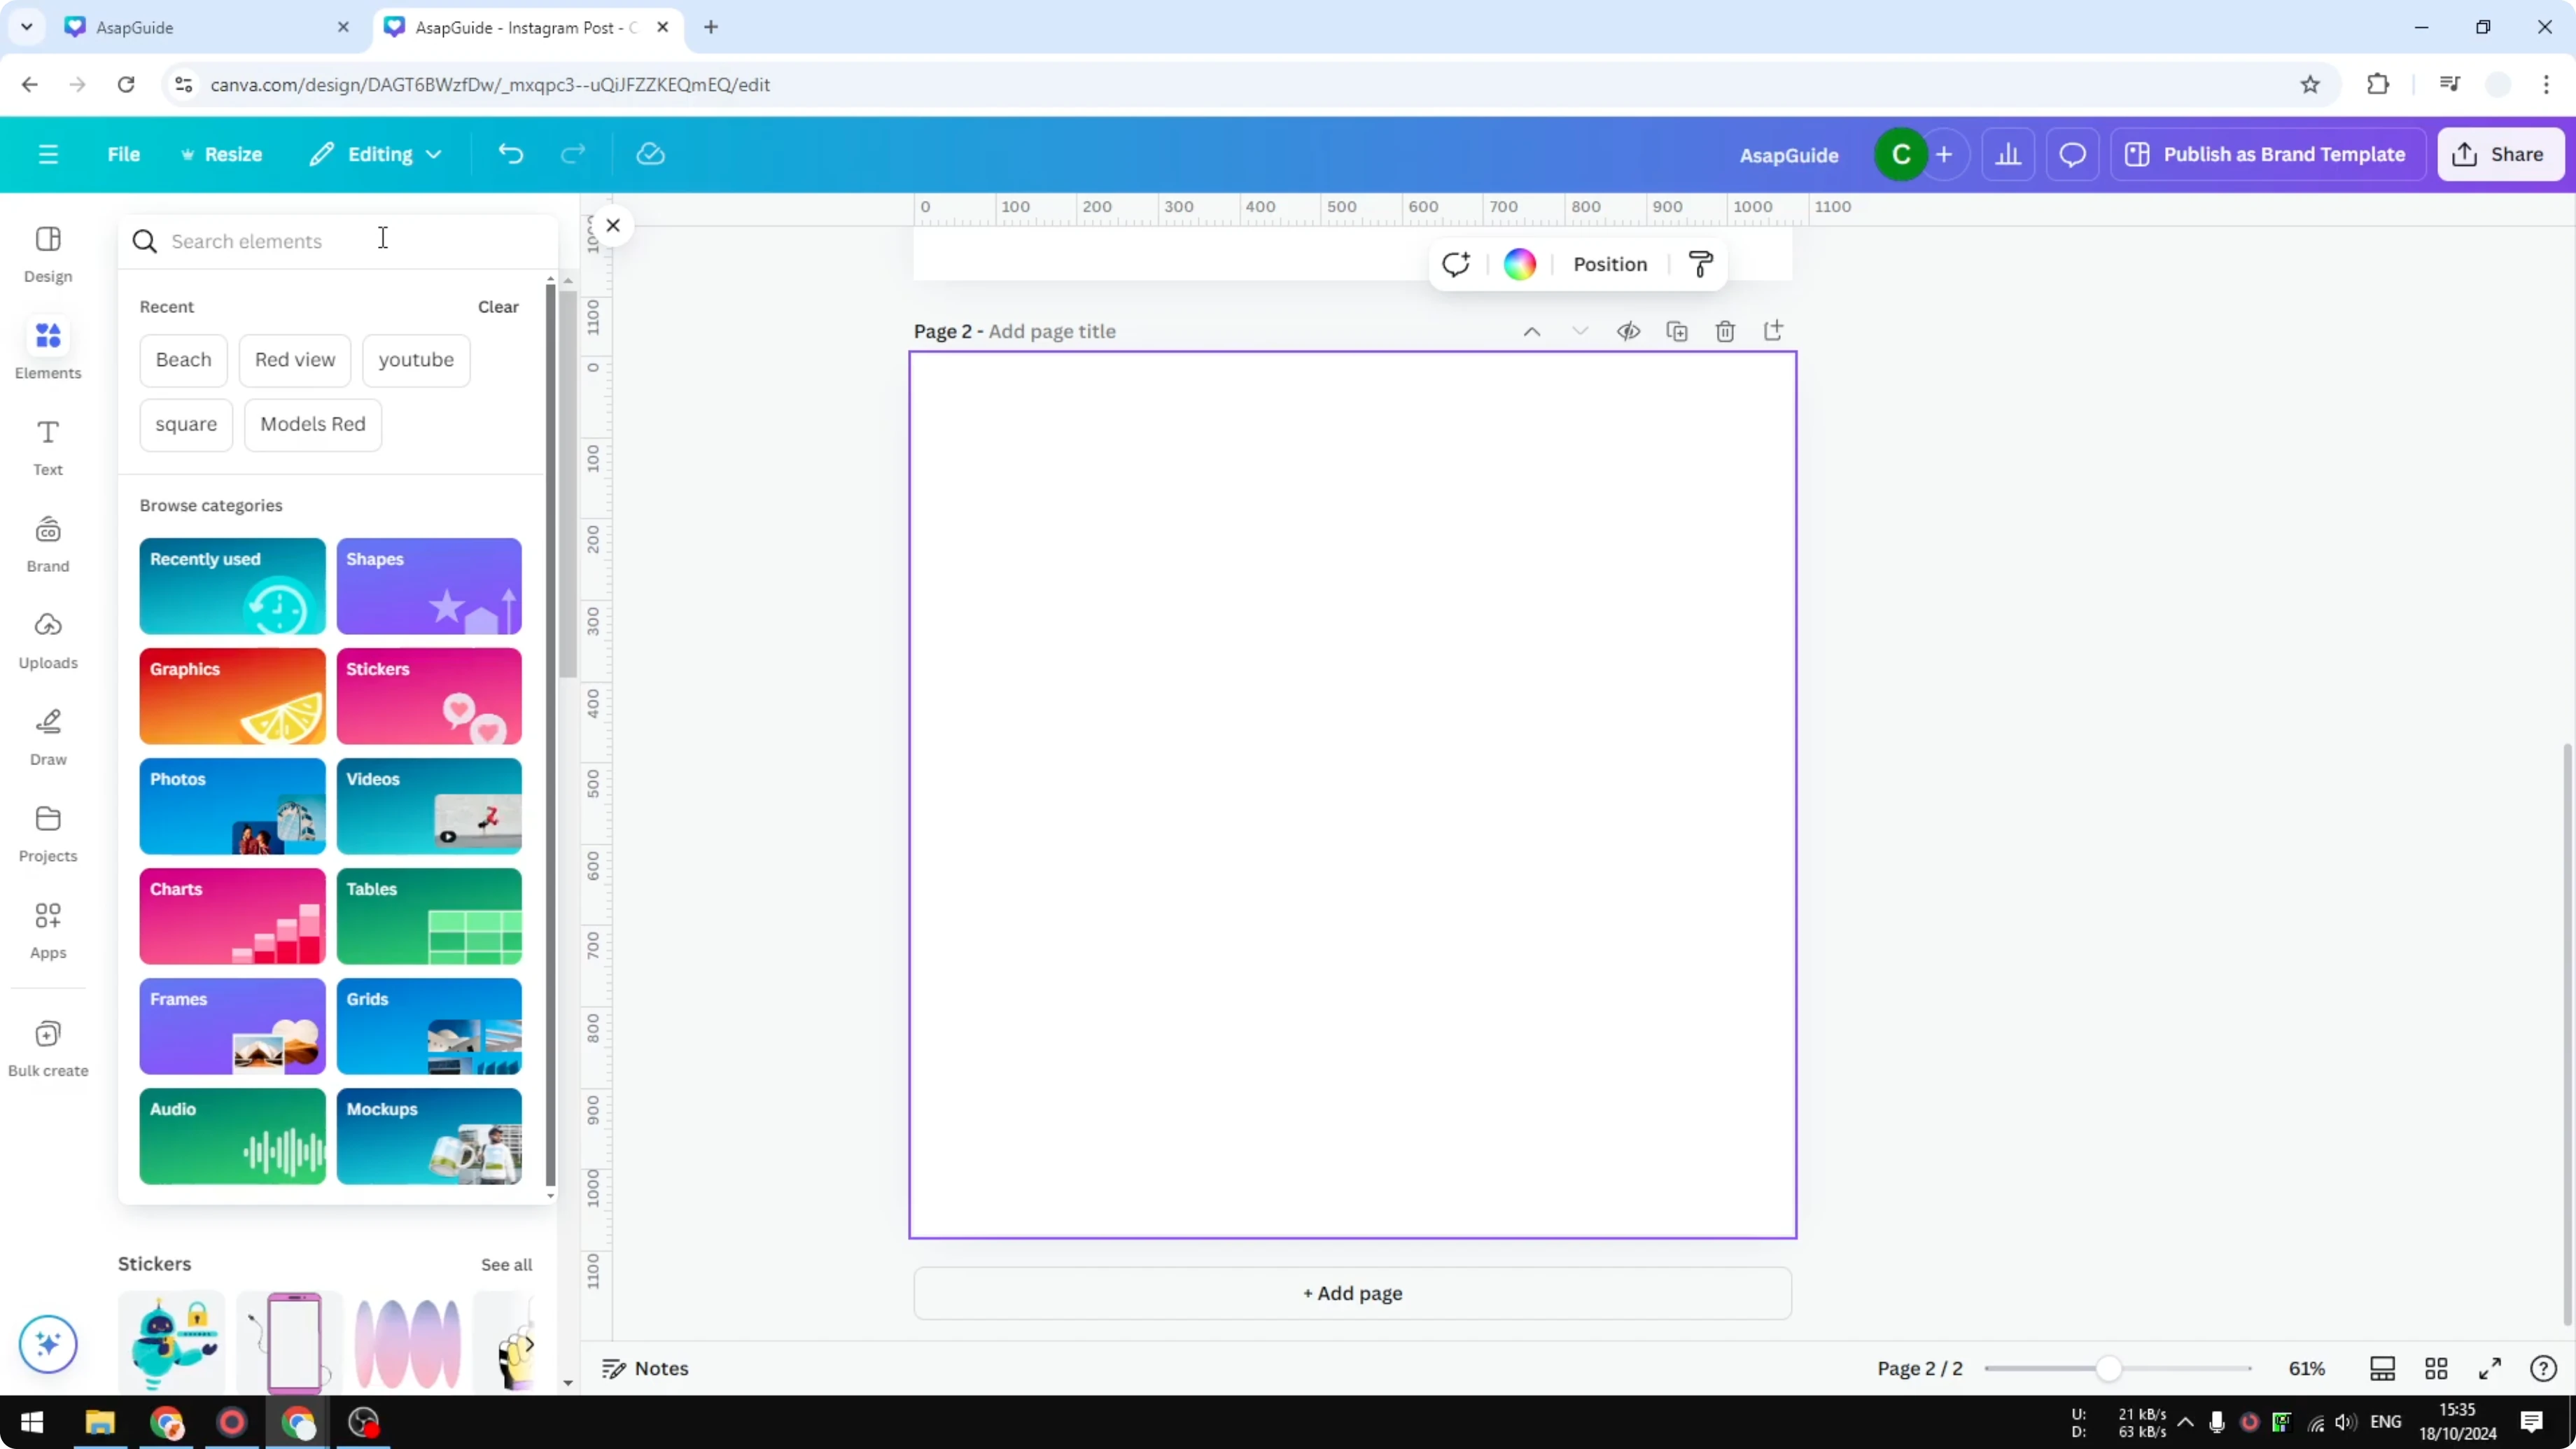Open the Bulk create panel
Viewport: 2576px width, 1449px height.
click(x=47, y=1046)
